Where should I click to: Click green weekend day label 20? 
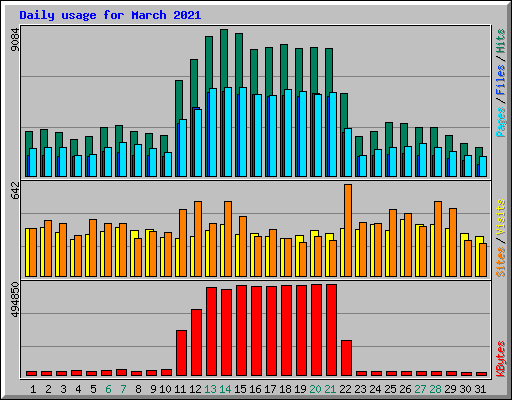pos(315,389)
